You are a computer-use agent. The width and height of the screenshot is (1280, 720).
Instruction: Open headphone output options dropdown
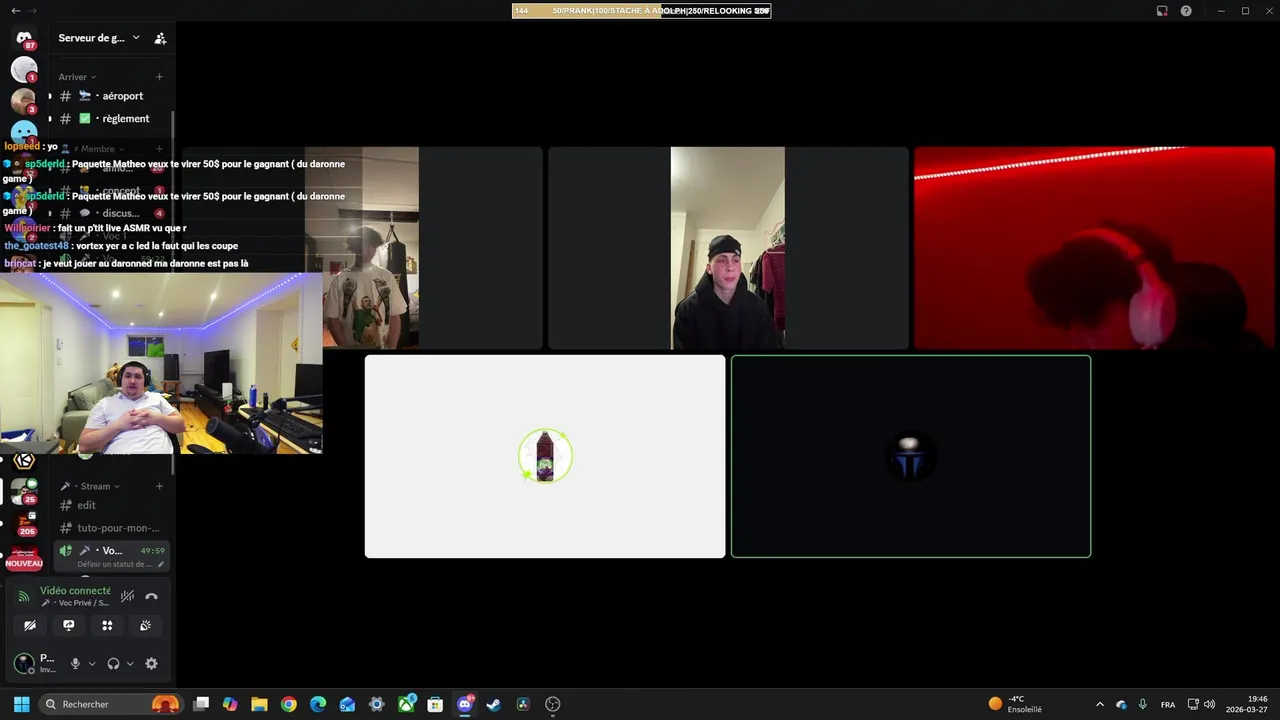130,663
